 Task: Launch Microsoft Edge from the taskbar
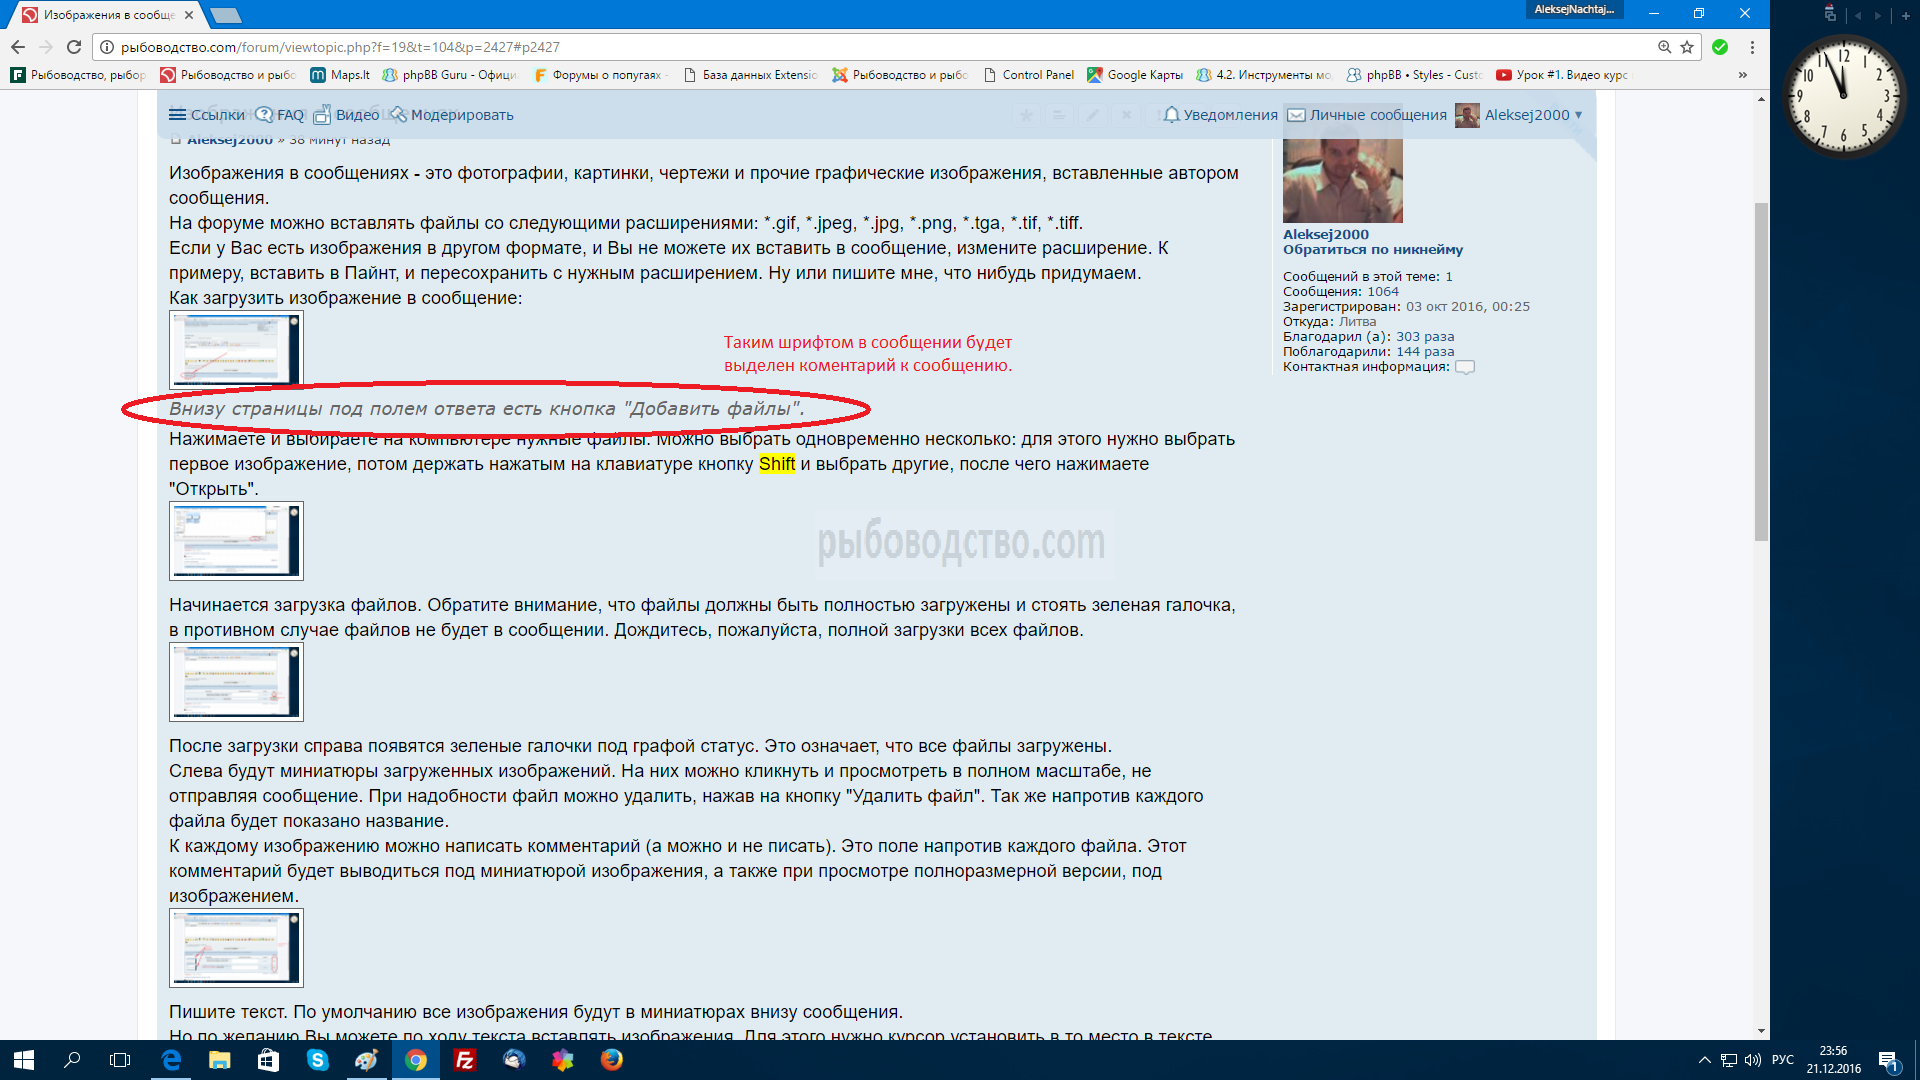171,1060
